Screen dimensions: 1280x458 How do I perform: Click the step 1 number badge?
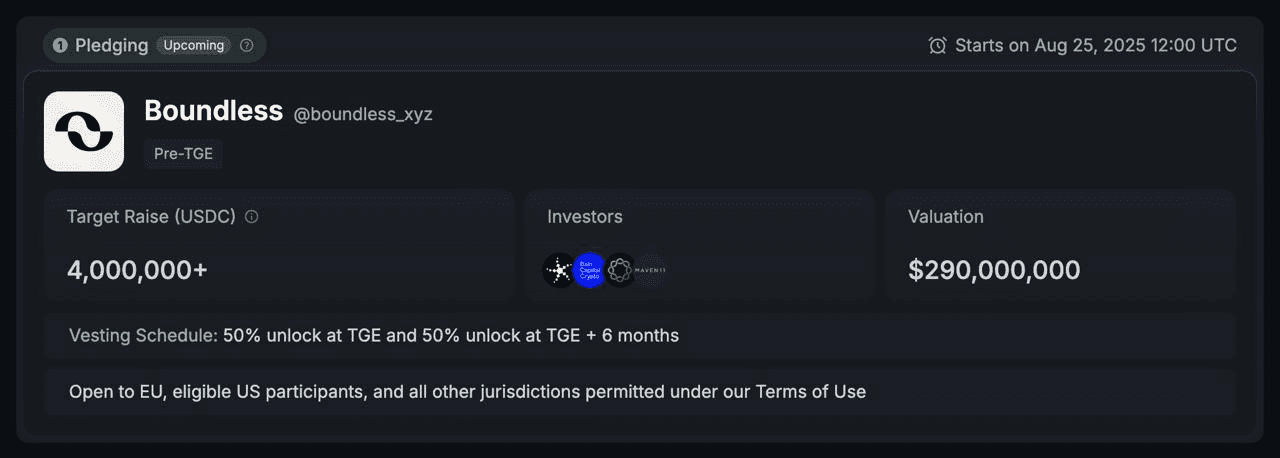pyautogui.click(x=60, y=45)
